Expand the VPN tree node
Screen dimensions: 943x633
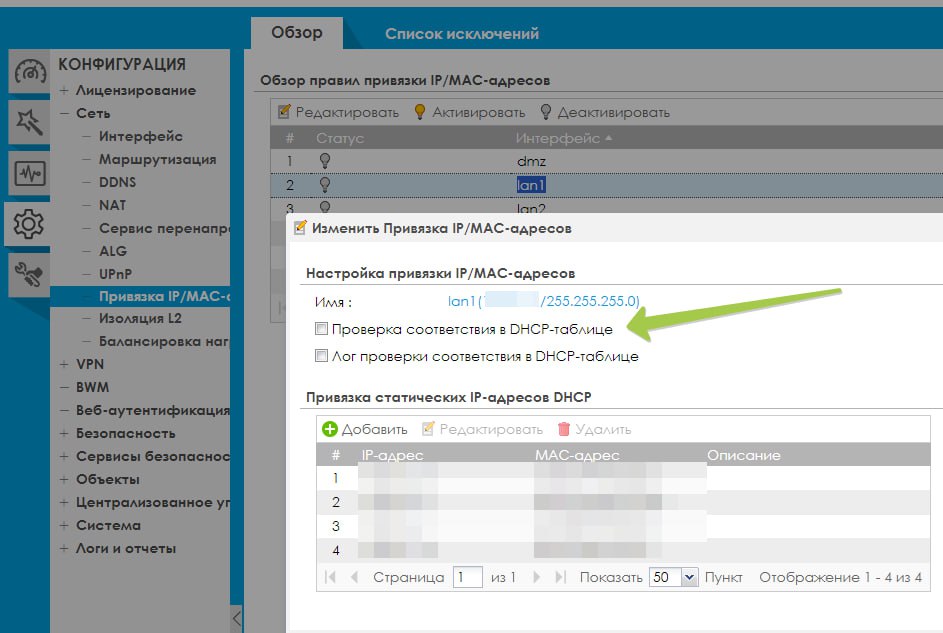64,364
